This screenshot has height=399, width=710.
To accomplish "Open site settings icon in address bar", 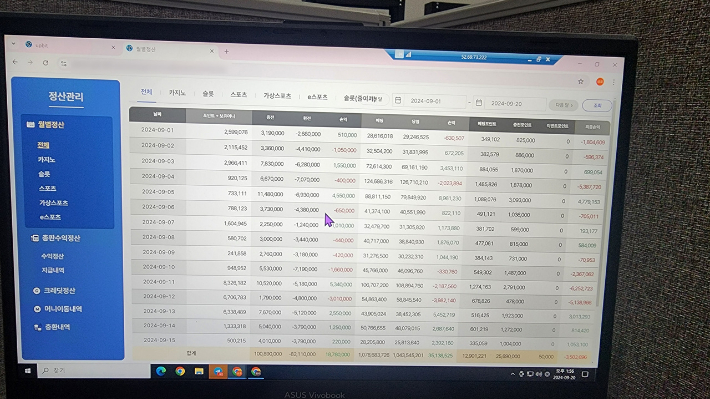I will tap(63, 63).
